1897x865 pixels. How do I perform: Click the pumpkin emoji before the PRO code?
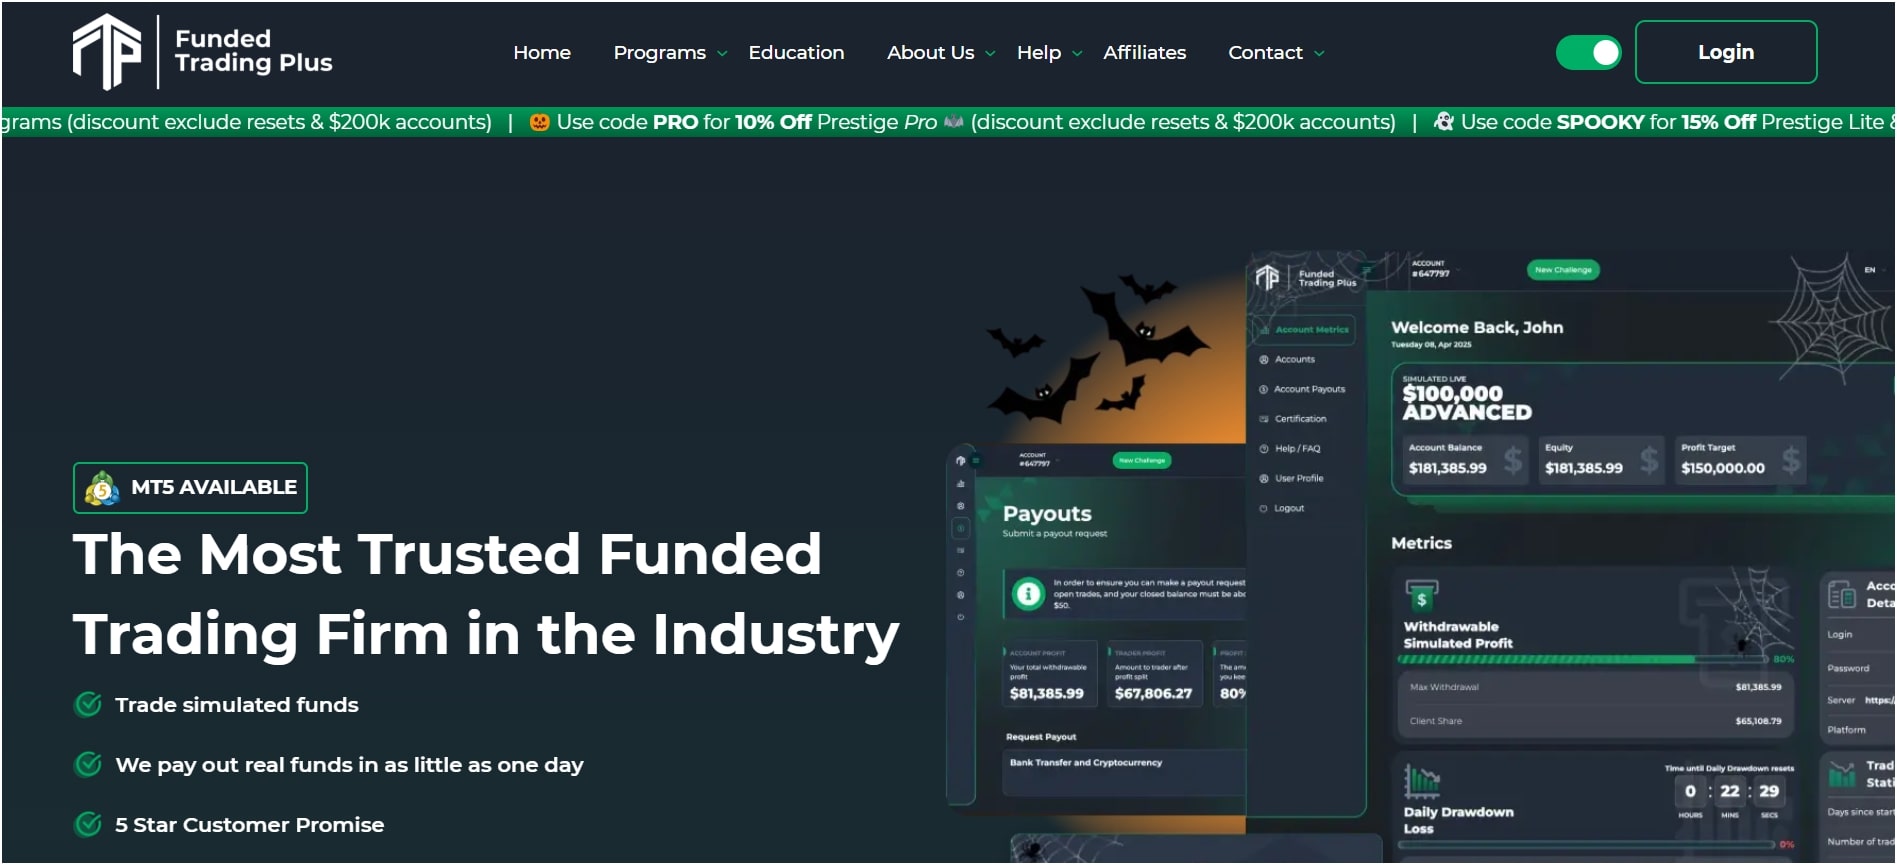[x=539, y=122]
